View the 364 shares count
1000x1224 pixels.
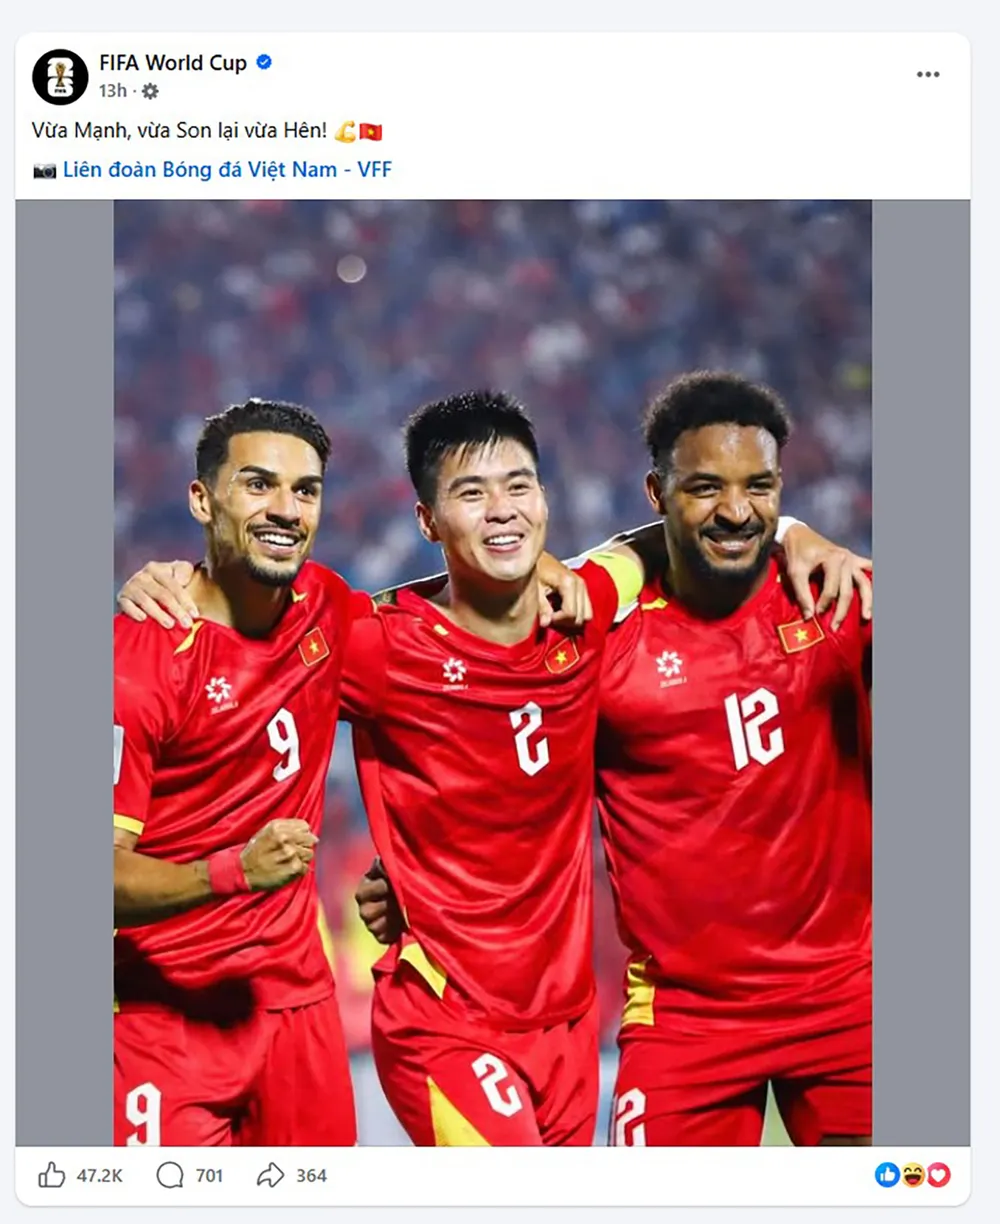pyautogui.click(x=311, y=1176)
